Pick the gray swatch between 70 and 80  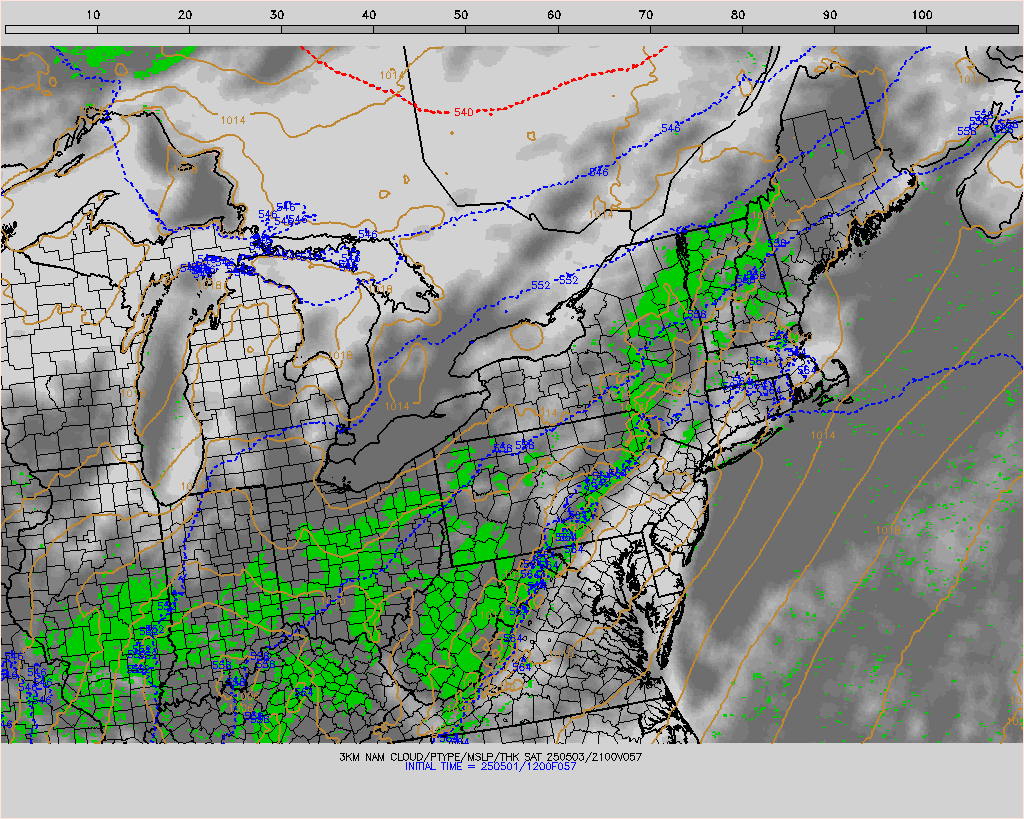point(696,29)
